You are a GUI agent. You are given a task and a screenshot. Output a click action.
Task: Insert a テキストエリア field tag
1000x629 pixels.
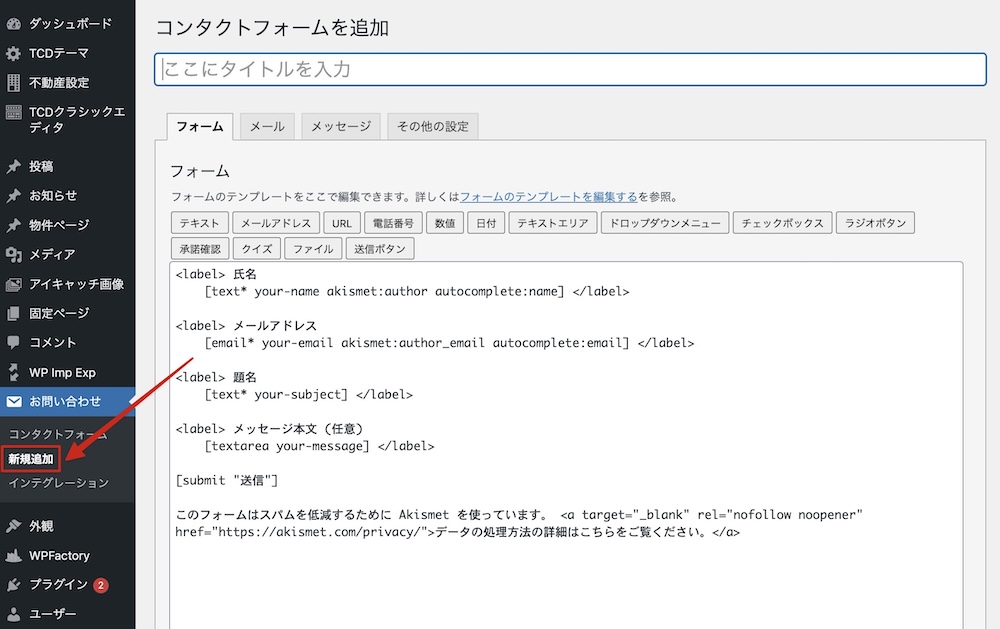pos(553,223)
